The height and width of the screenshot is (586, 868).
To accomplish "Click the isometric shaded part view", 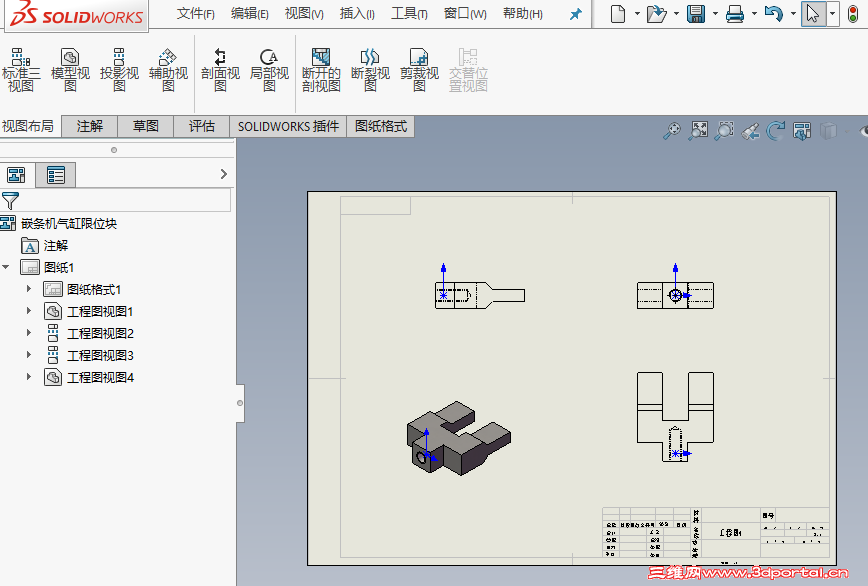I will click(459, 438).
